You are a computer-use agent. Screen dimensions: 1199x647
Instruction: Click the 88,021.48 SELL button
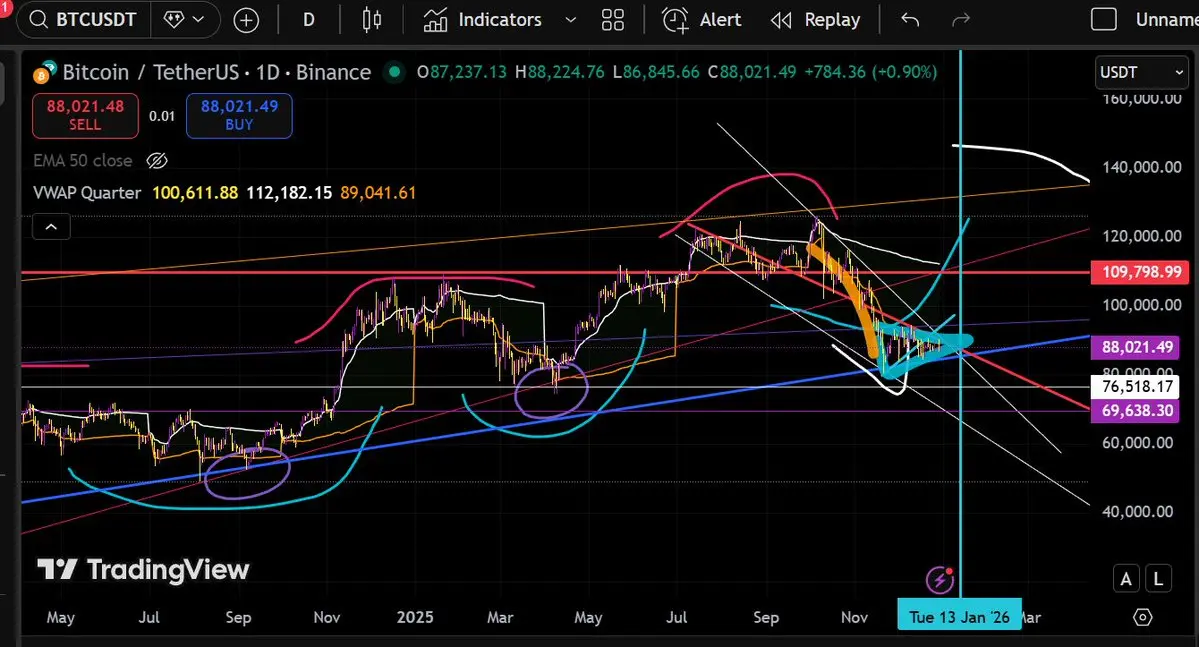point(85,115)
